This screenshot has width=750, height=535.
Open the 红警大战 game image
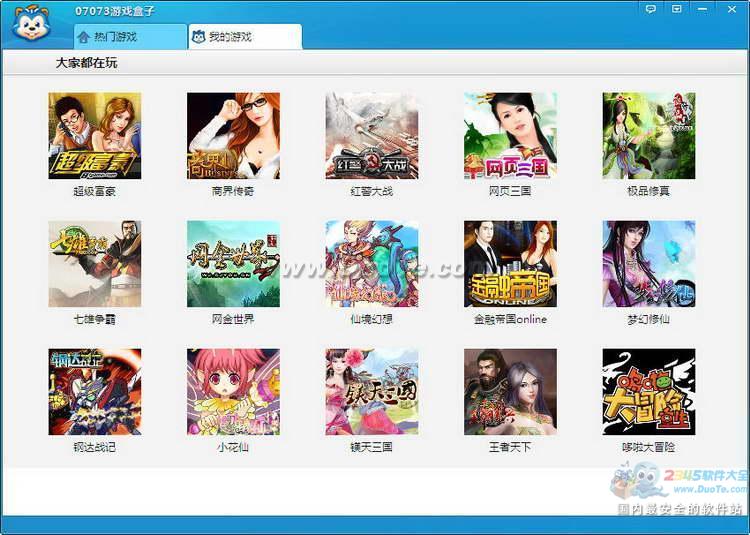click(x=372, y=136)
